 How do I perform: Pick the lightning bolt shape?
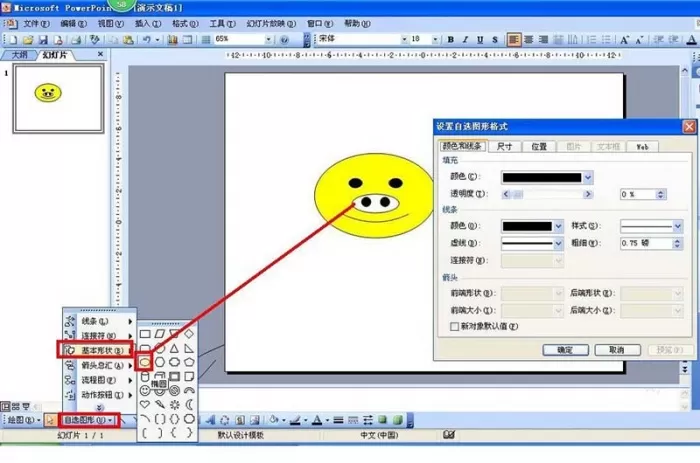[160, 405]
